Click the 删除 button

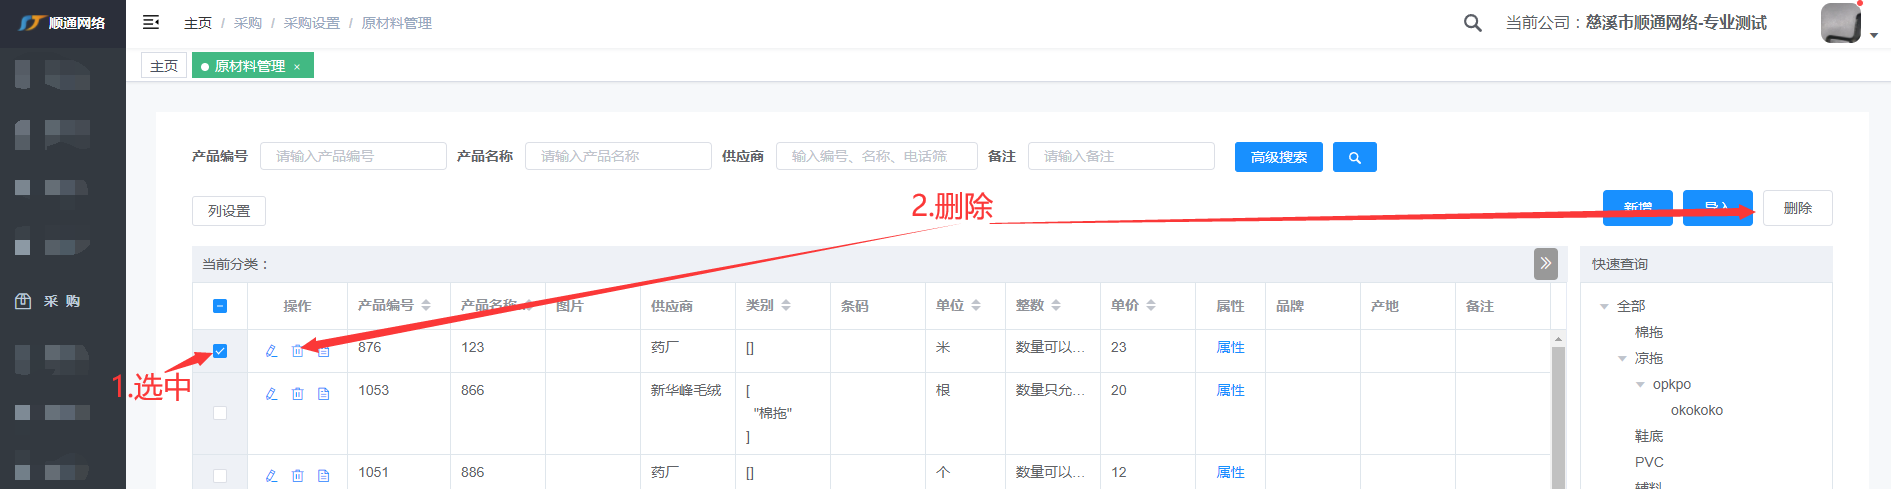(1797, 208)
